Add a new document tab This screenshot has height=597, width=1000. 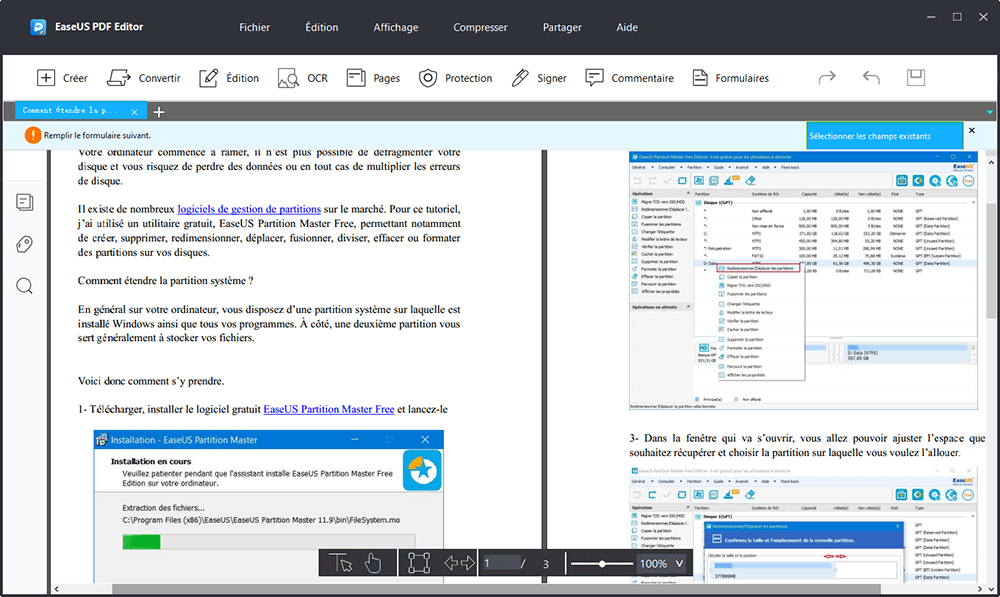click(x=159, y=112)
